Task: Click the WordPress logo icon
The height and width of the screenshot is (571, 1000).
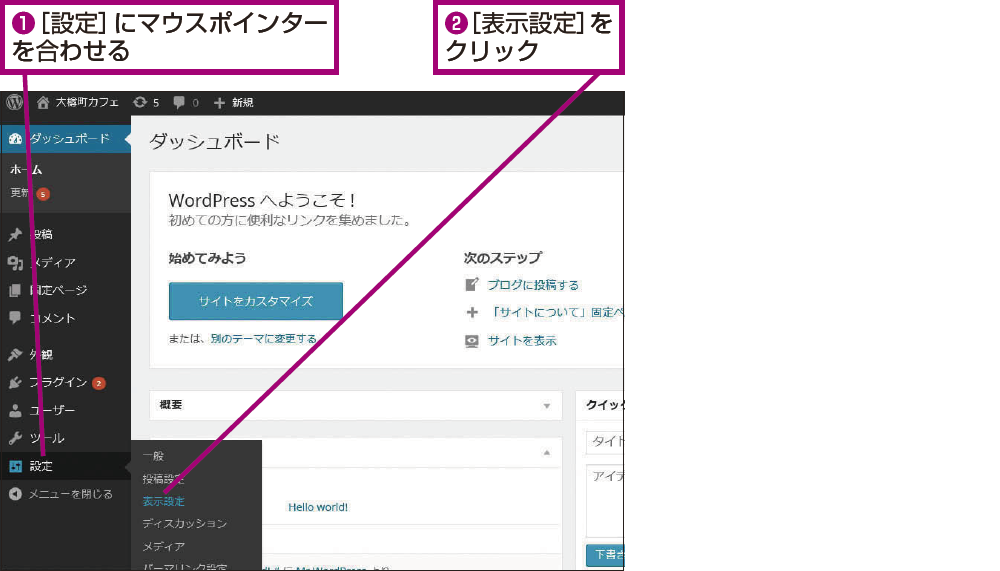Action: [15, 102]
